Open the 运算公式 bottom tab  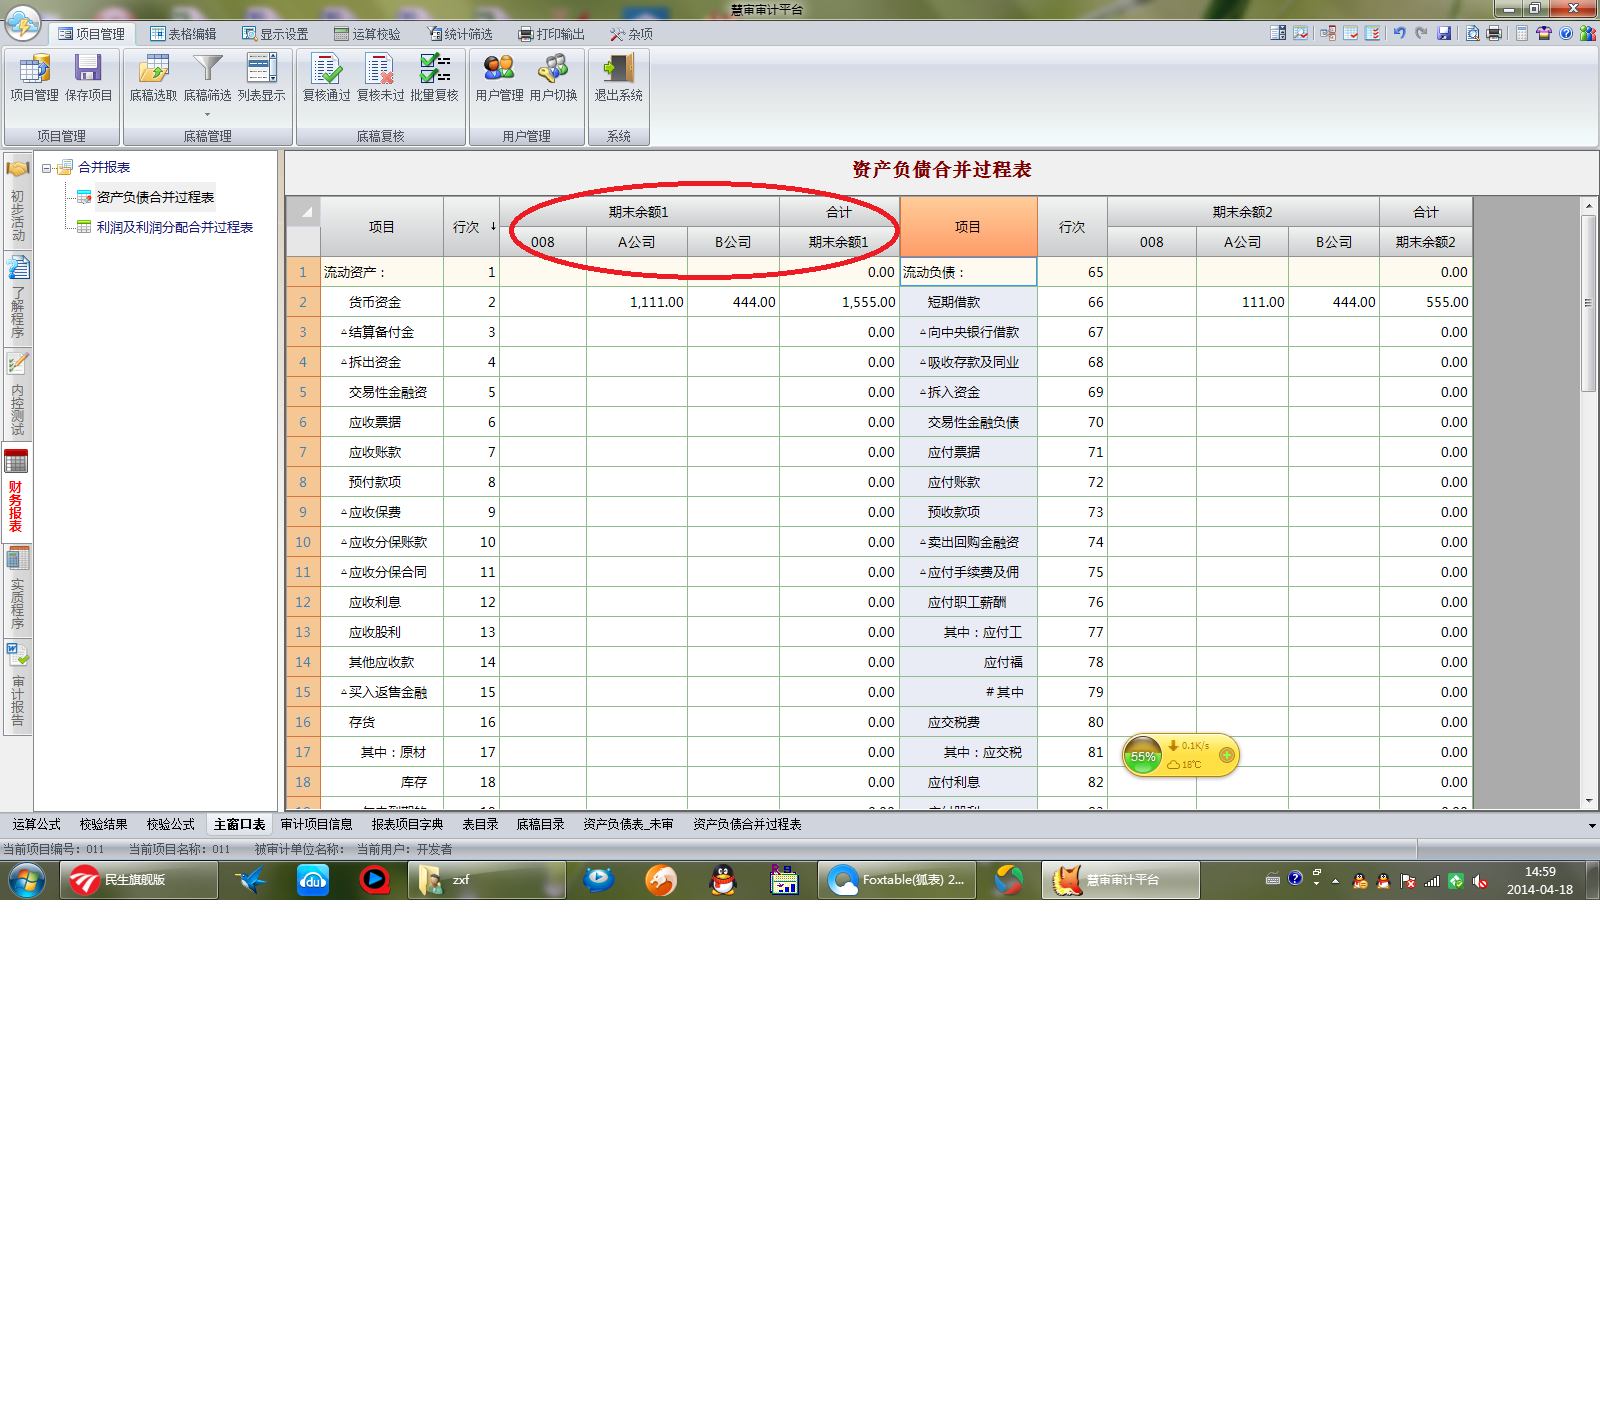pos(37,824)
